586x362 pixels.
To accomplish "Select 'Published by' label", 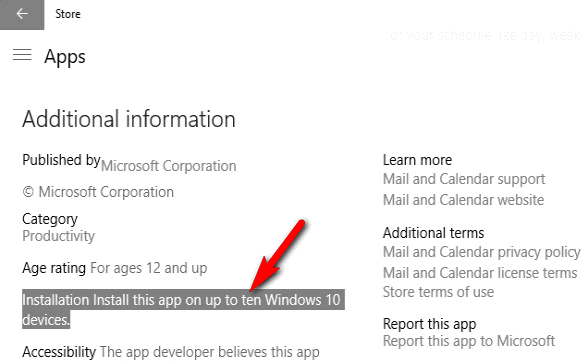I will point(61,160).
